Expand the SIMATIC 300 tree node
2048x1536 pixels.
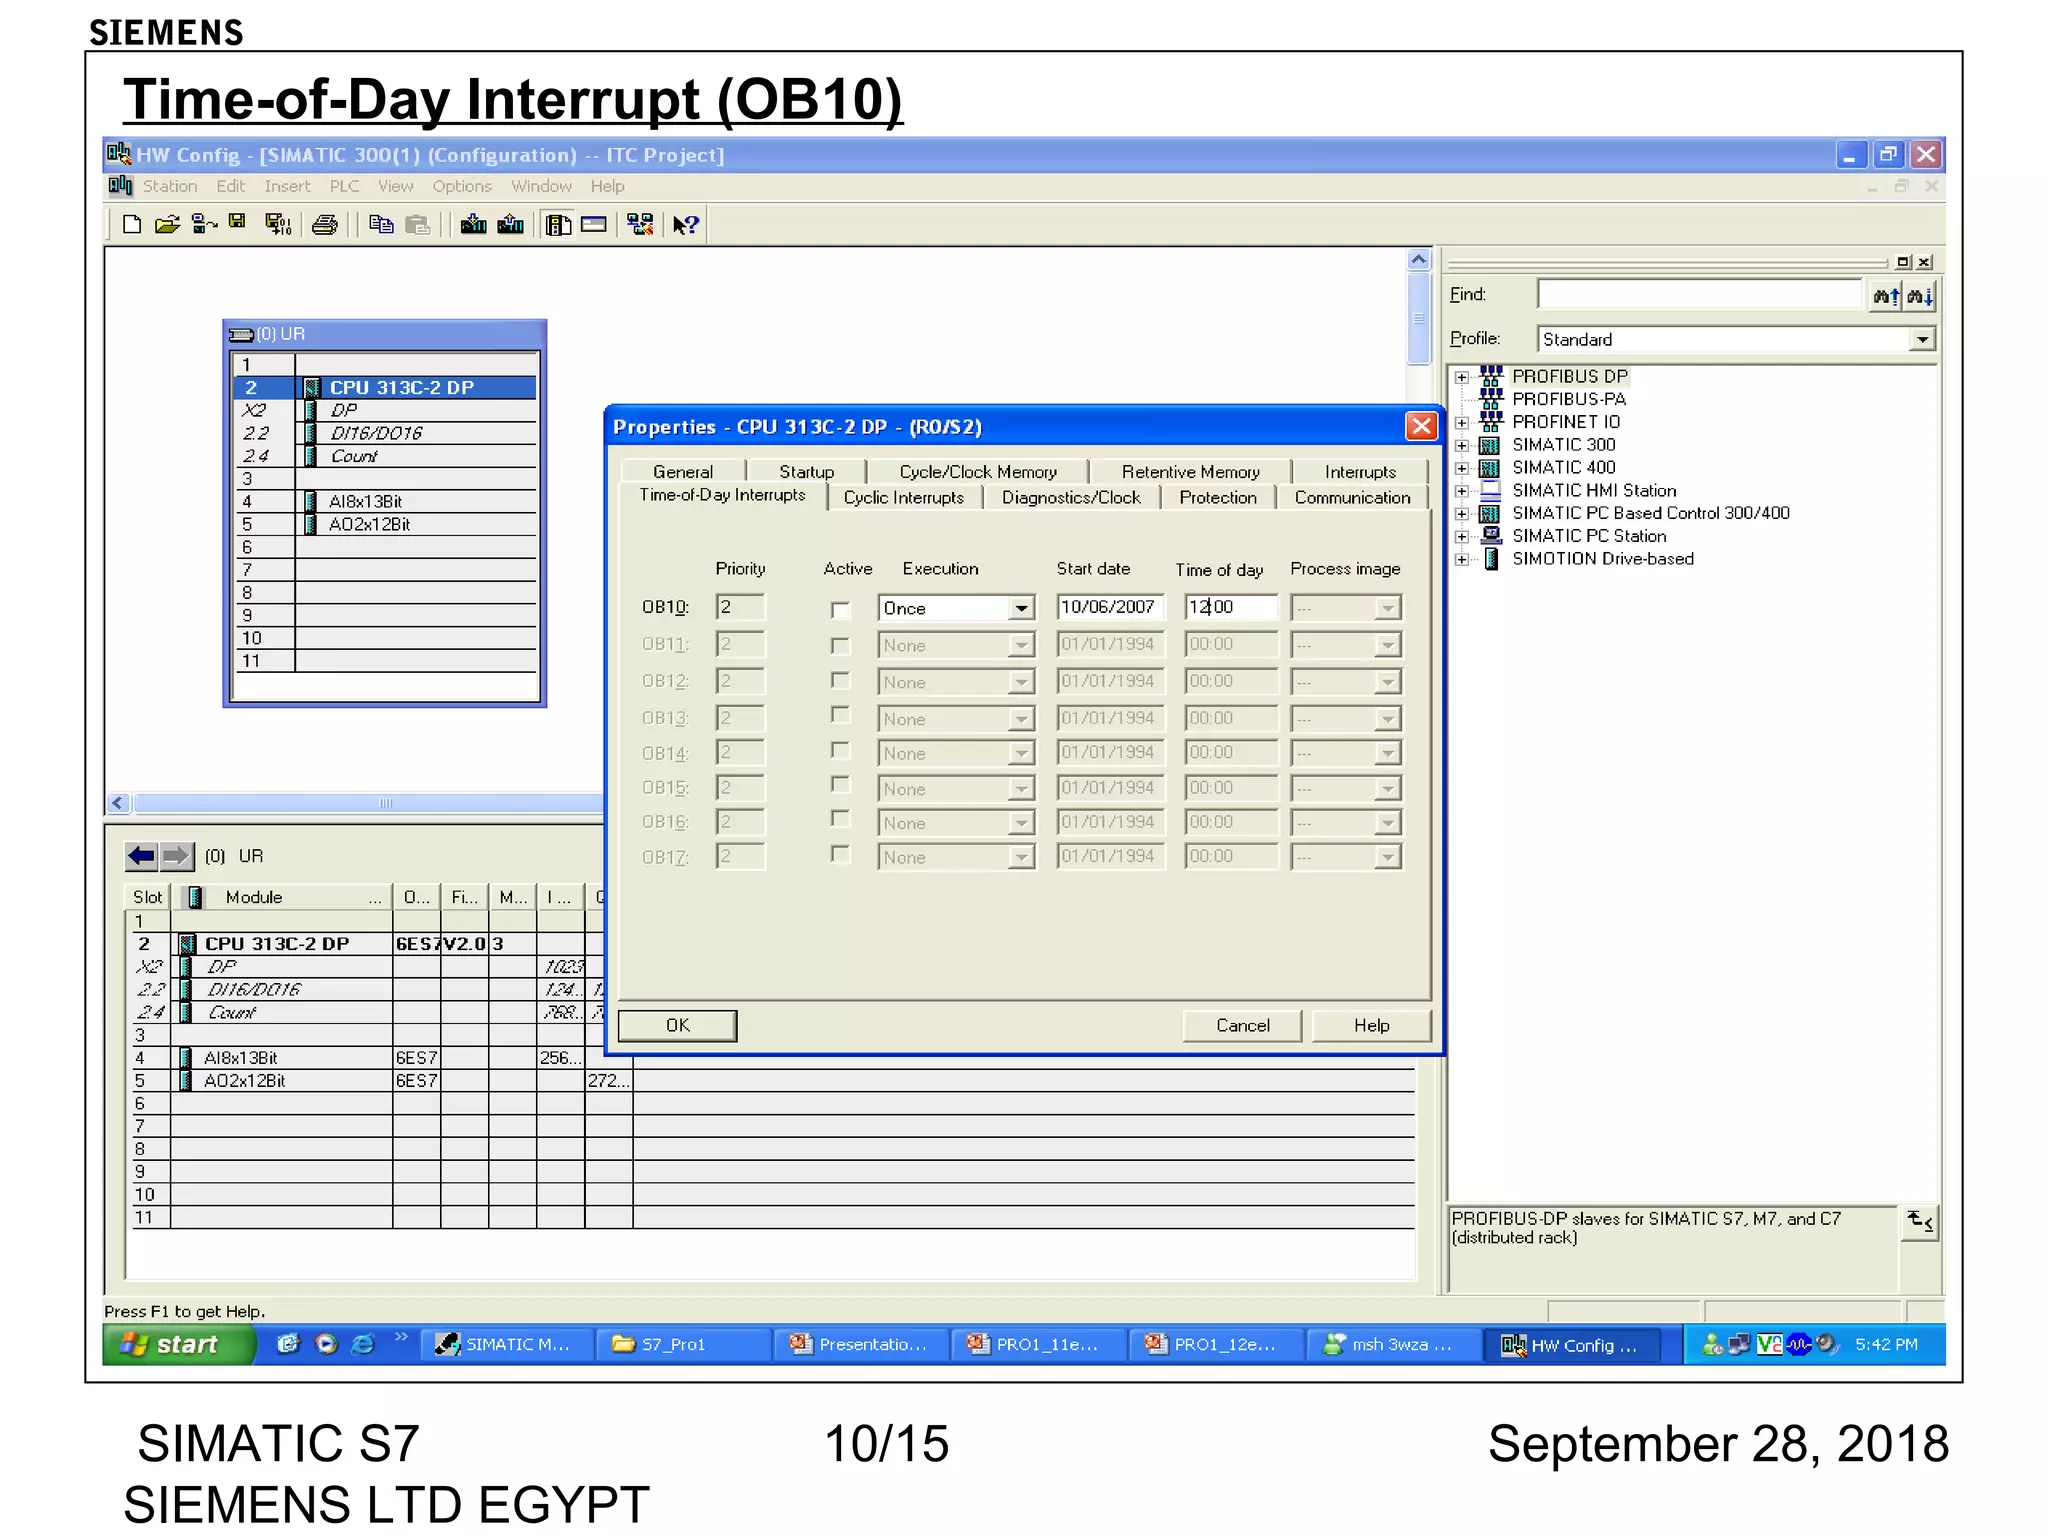[x=1462, y=446]
